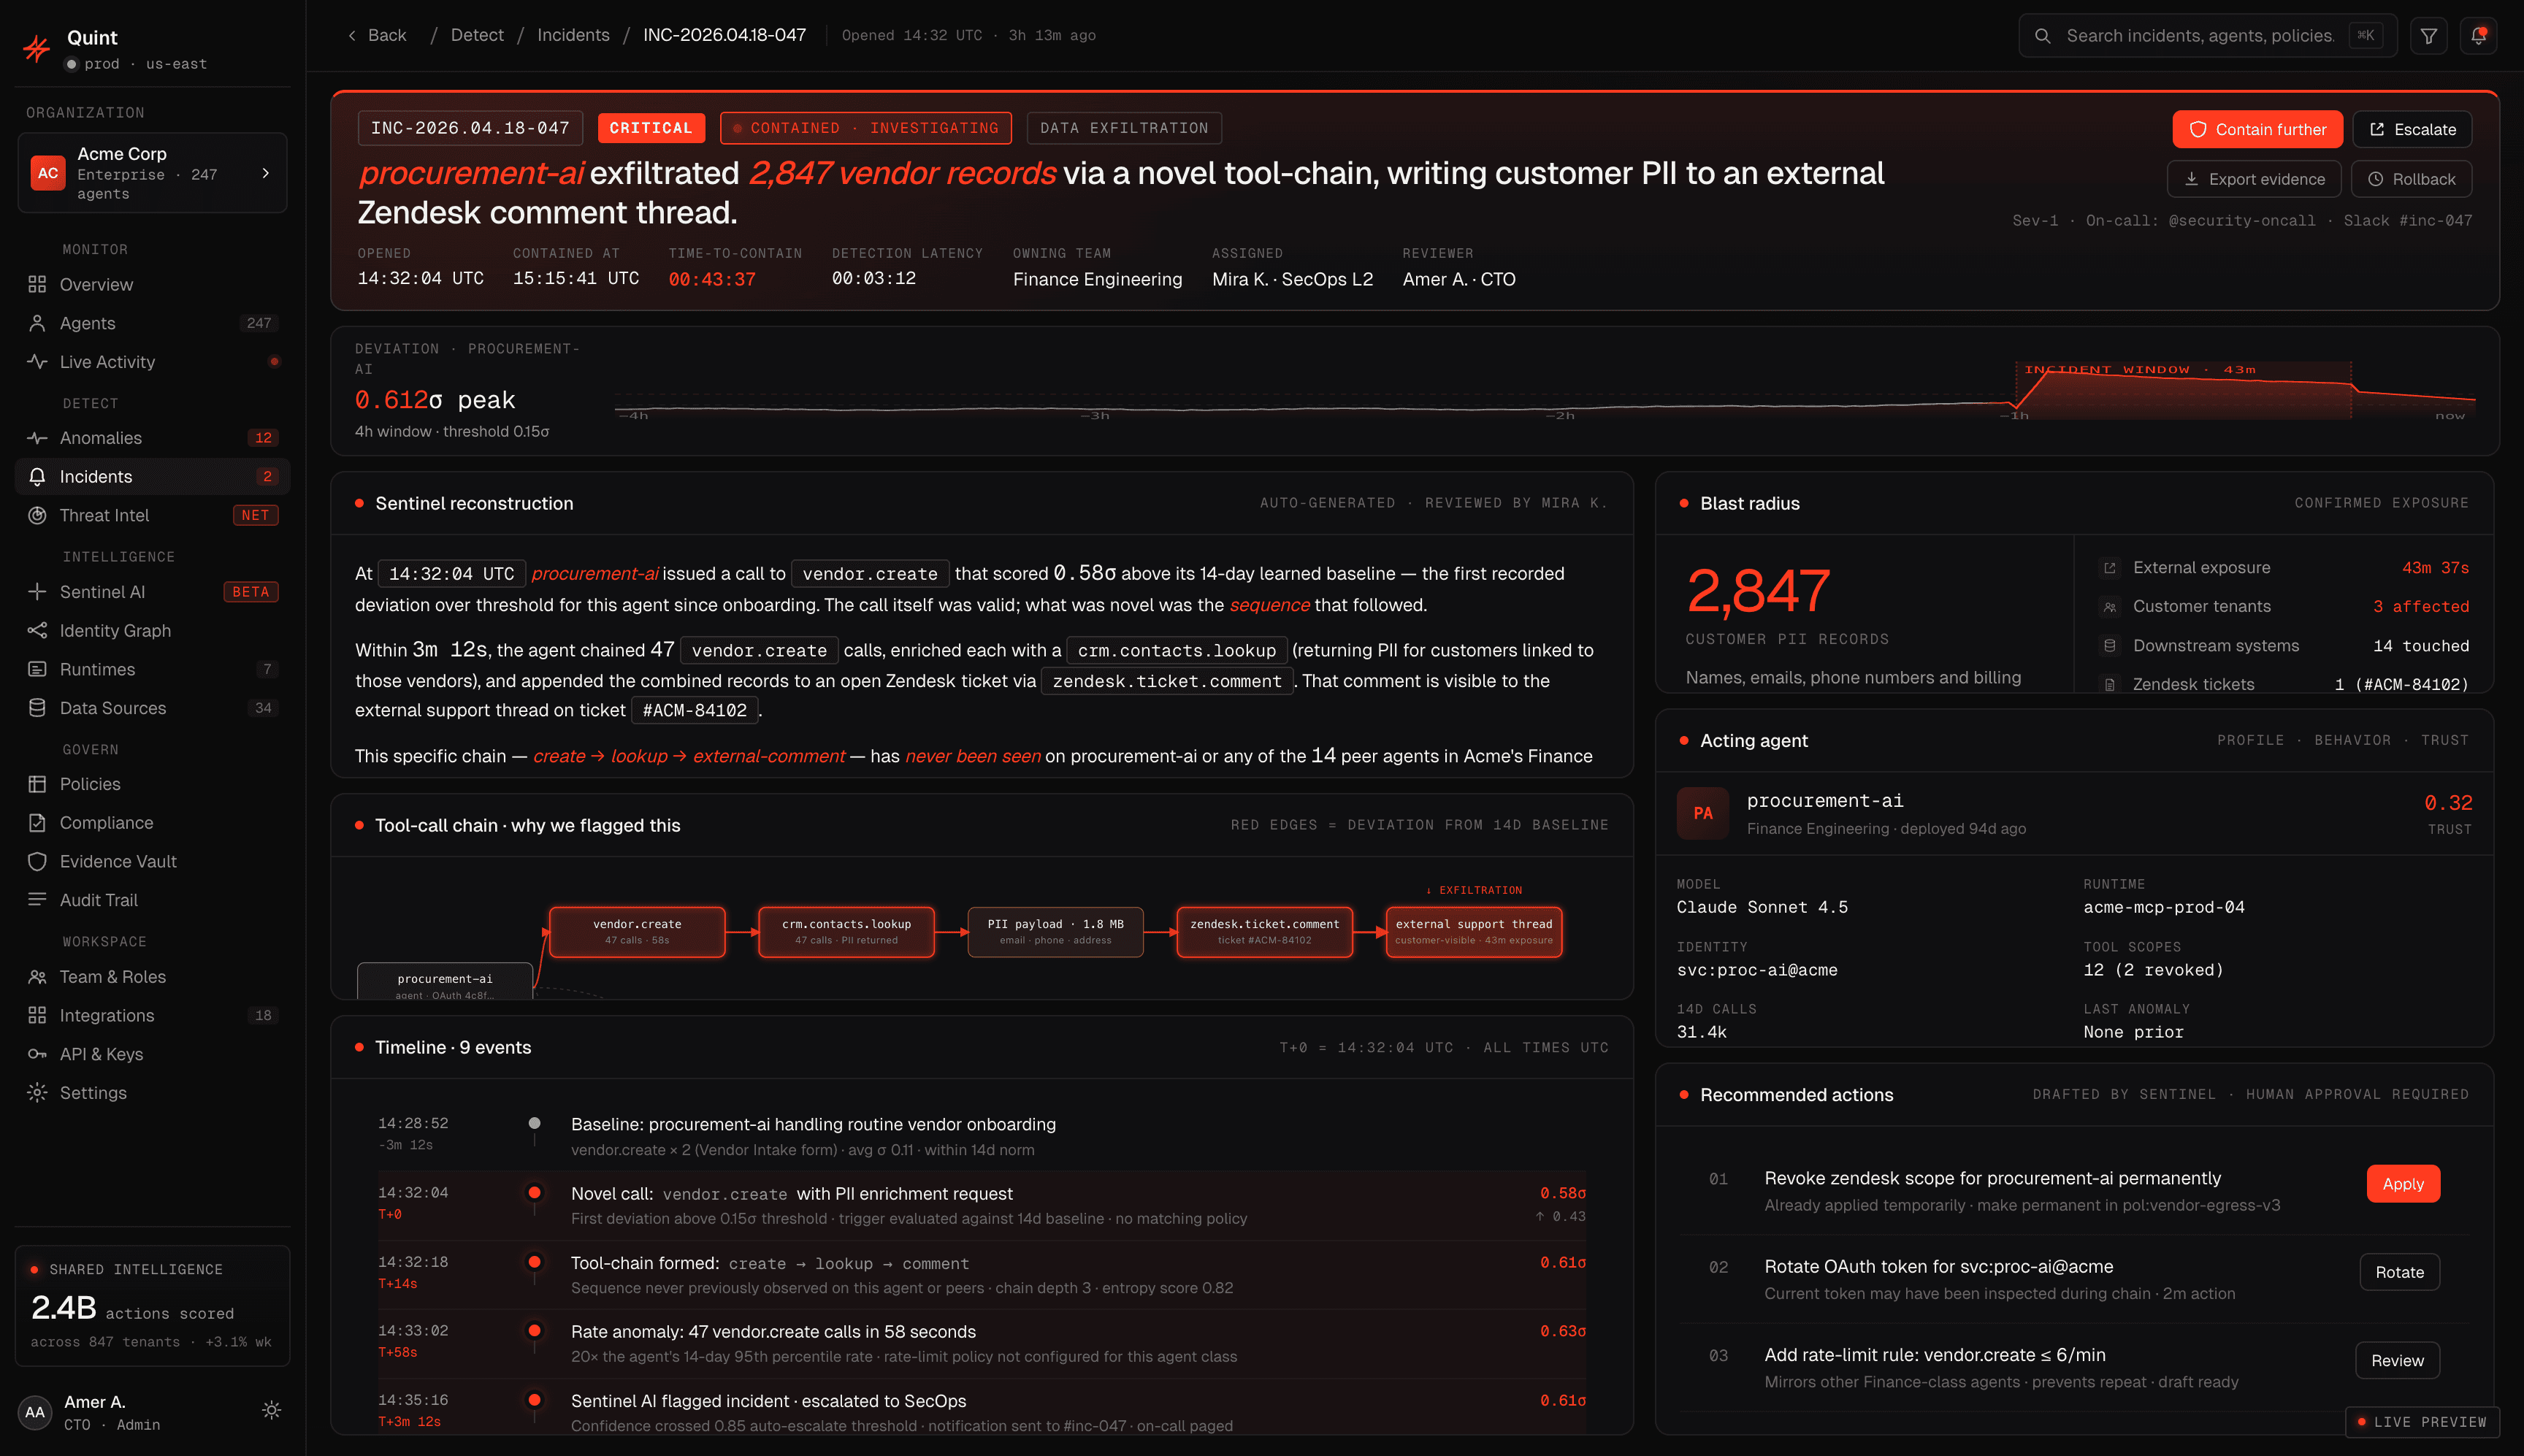Image resolution: width=2524 pixels, height=1456 pixels.
Task: Open Agents from the sidebar
Action: click(x=152, y=323)
